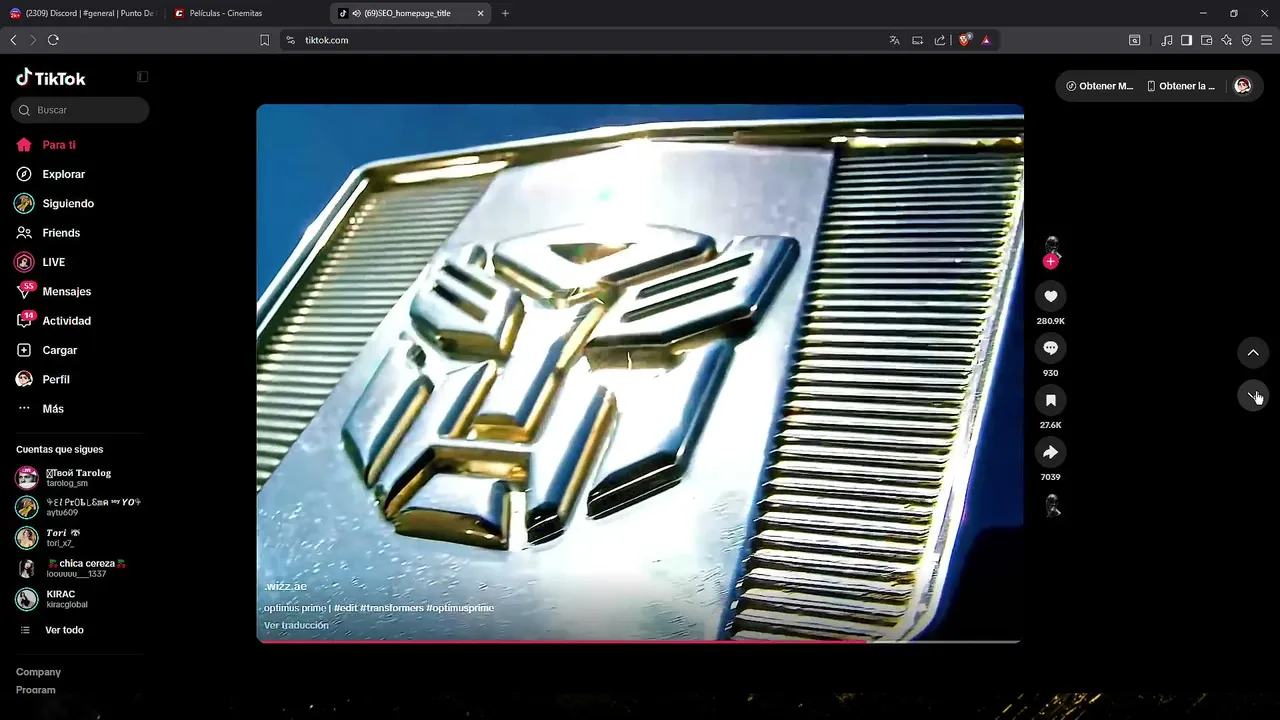Screen dimensions: 1280x720
Task: Click the Buscar search field
Action: coord(80,110)
